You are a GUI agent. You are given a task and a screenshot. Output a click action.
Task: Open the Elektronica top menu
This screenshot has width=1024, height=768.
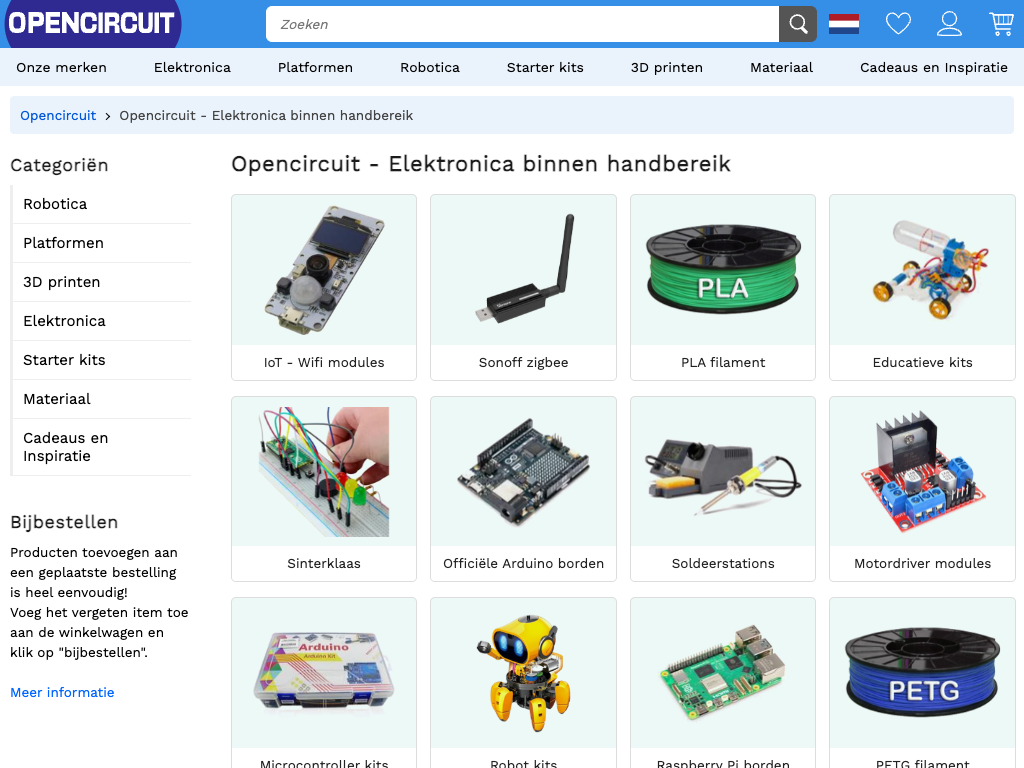click(x=192, y=67)
